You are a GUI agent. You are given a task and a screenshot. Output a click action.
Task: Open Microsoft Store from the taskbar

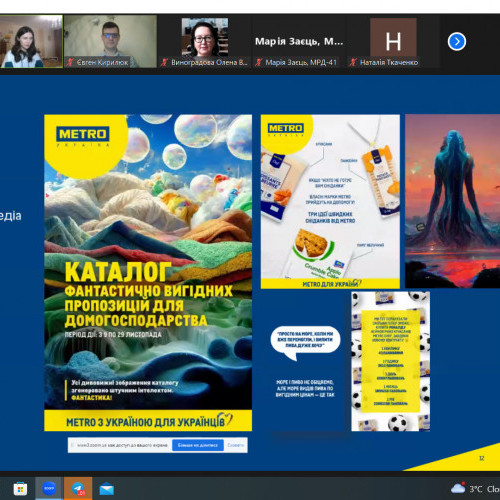20,489
